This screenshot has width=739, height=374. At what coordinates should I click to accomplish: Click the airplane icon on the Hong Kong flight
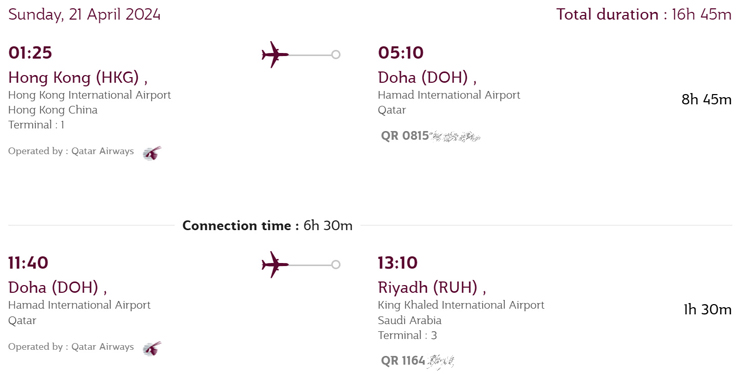pyautogui.click(x=275, y=55)
